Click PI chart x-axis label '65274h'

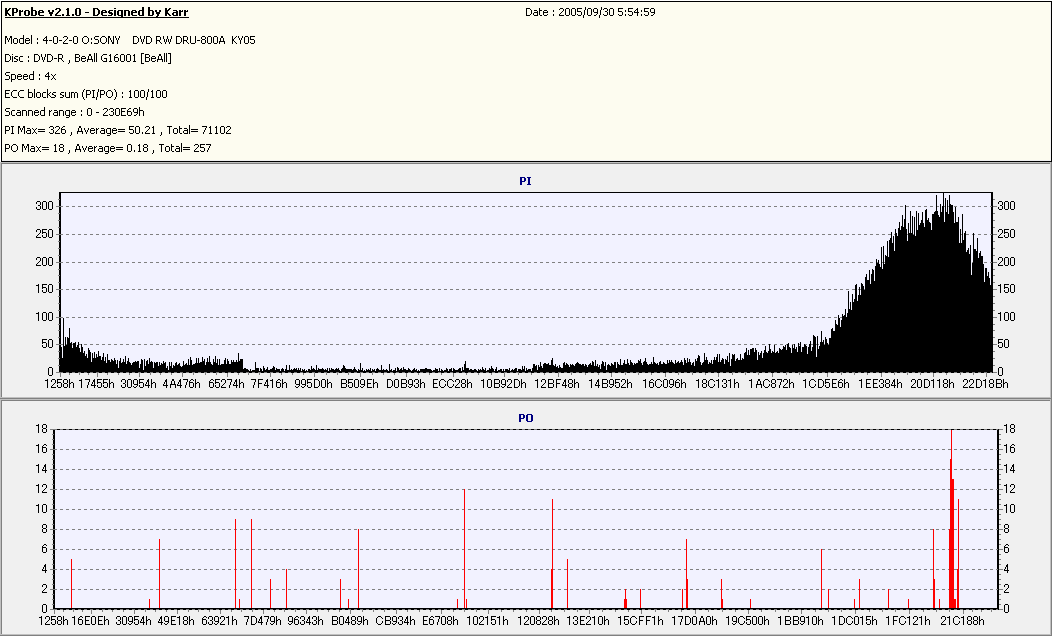pyautogui.click(x=226, y=384)
